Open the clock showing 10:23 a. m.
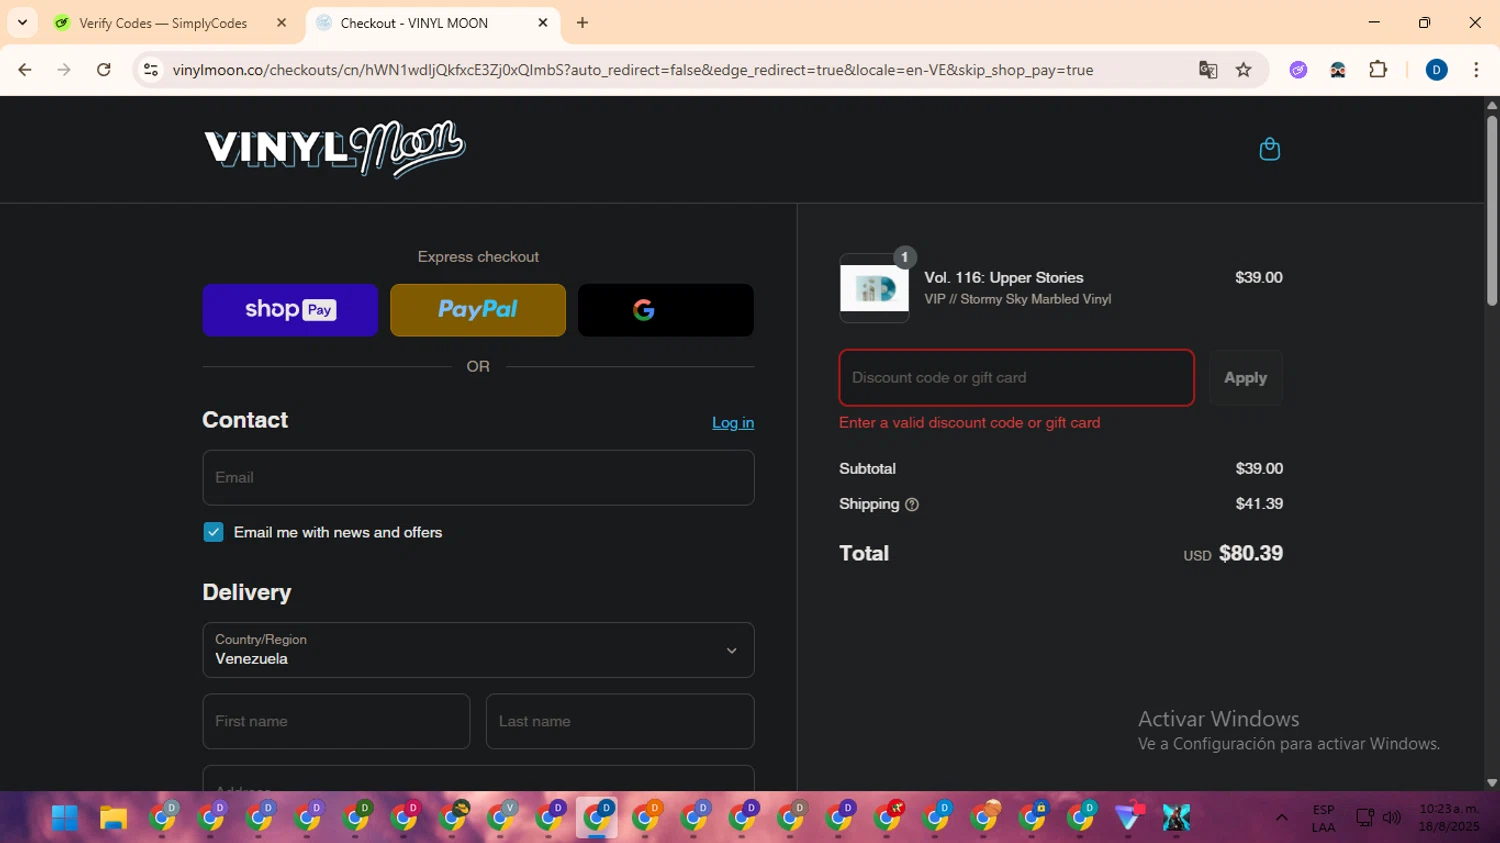The width and height of the screenshot is (1500, 843). (1449, 817)
